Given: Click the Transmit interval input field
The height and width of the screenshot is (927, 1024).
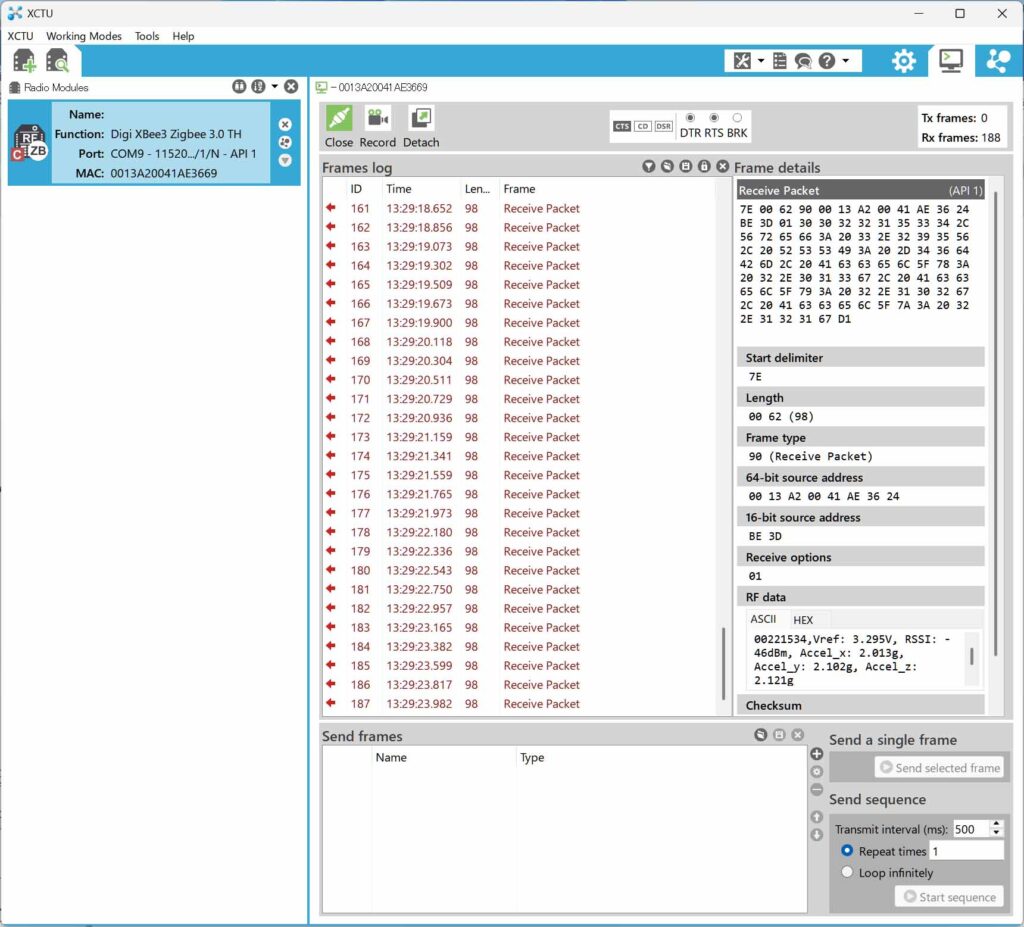Looking at the screenshot, I should (971, 829).
